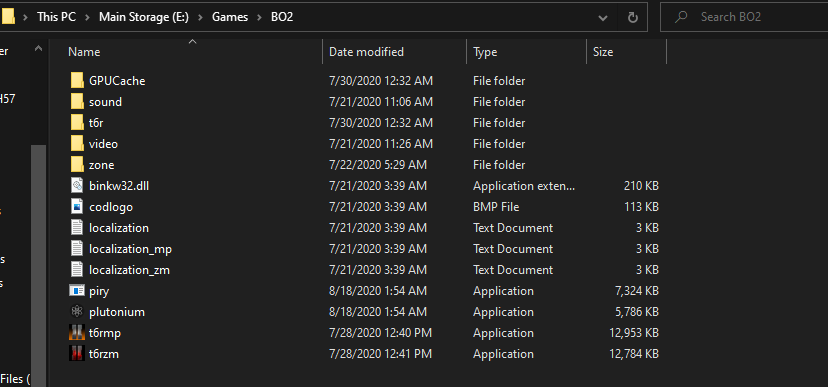Click the 7/22/2020 5:29 AM date
Screen dimensions: 828x387
(378, 165)
